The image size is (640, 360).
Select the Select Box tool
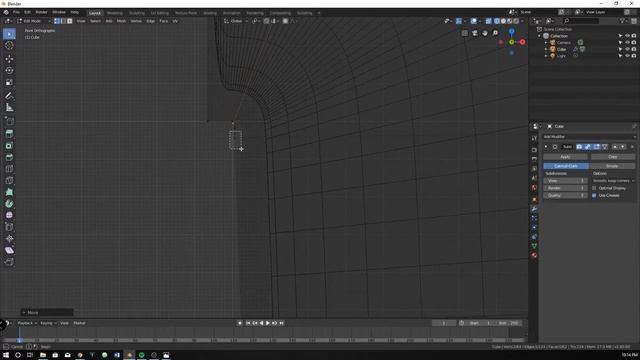point(9,34)
